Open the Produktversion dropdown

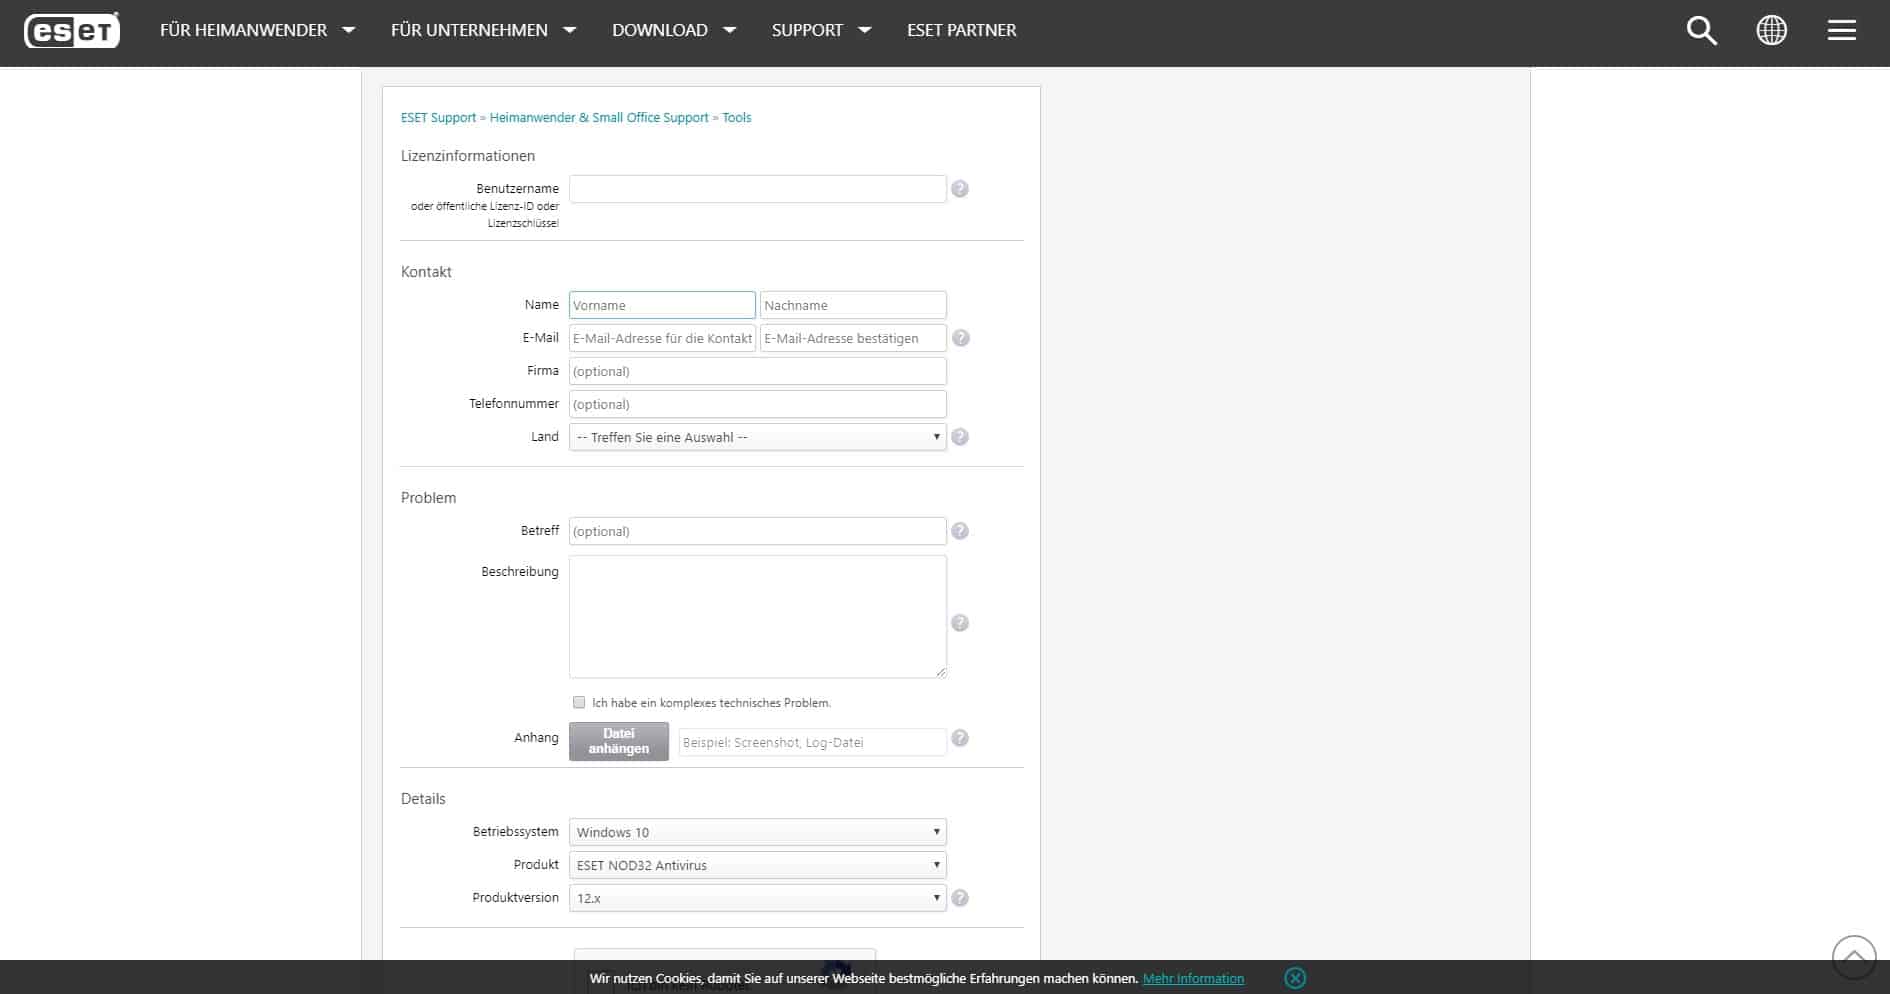757,898
